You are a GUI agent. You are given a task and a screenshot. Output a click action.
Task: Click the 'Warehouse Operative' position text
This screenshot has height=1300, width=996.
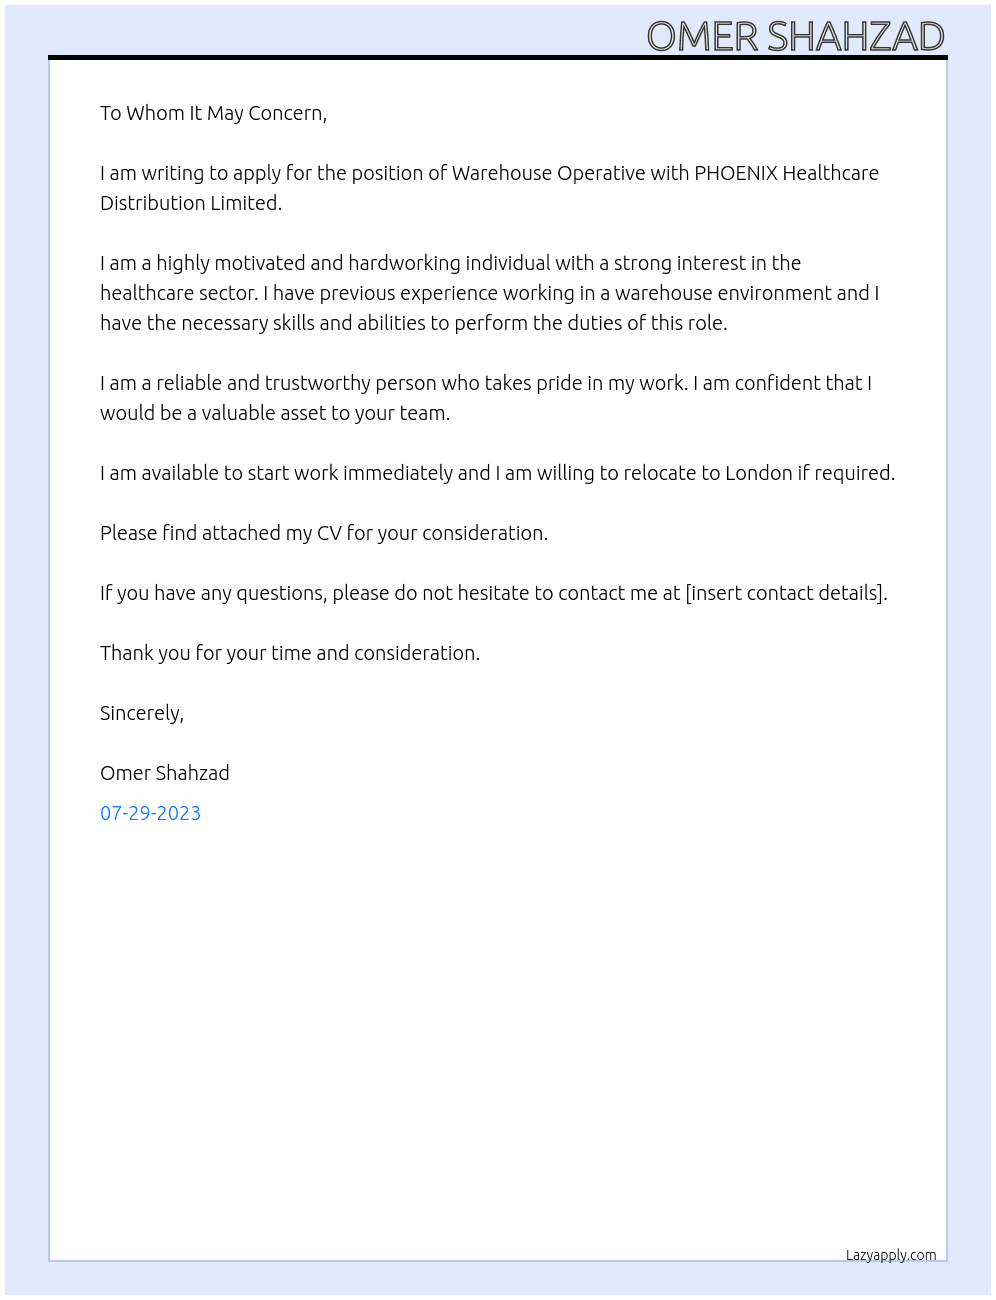pos(548,173)
